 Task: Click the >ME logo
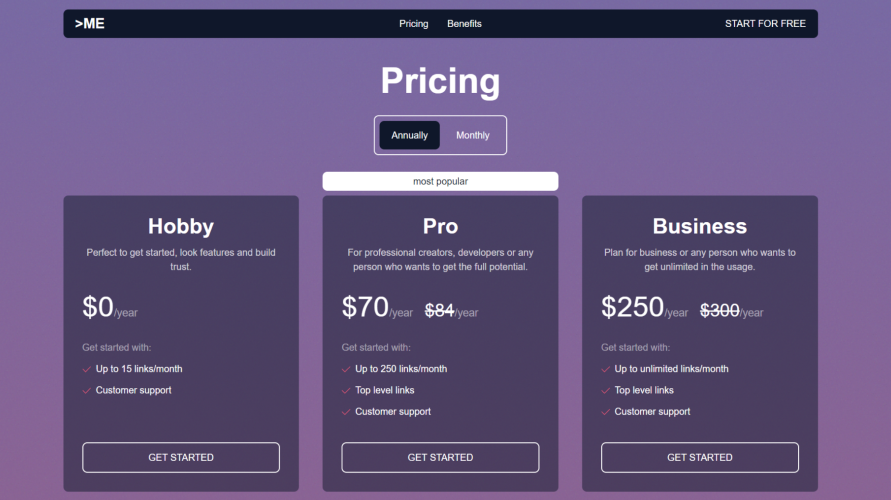(90, 24)
